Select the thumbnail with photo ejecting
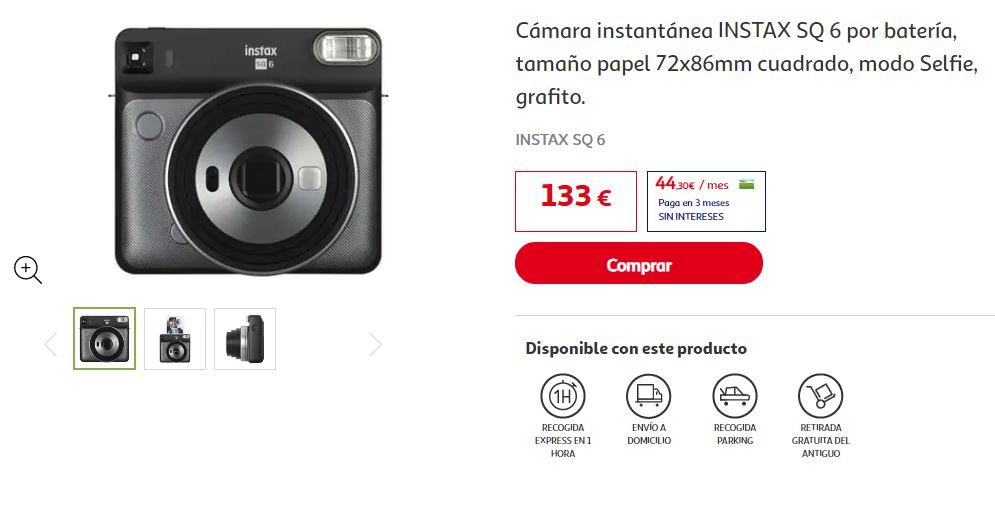Viewport: 995px width, 516px height. pyautogui.click(x=175, y=339)
